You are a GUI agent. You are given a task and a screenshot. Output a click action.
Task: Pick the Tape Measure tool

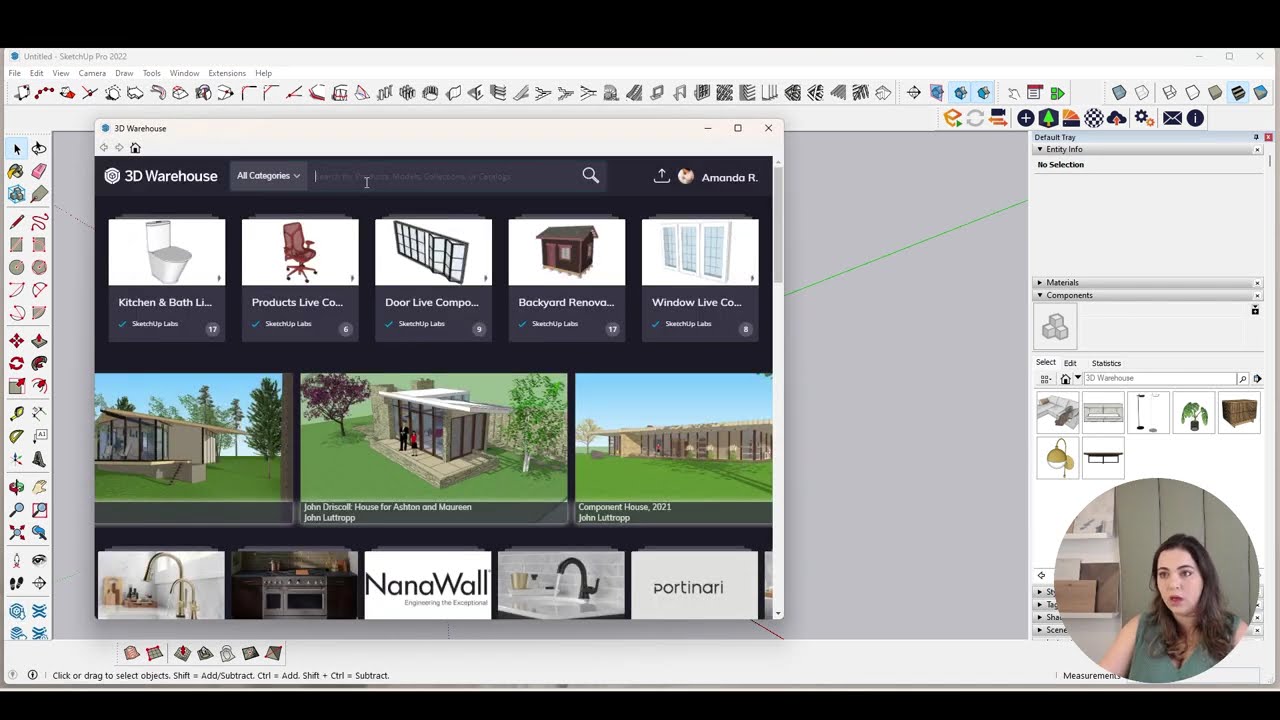coord(17,412)
